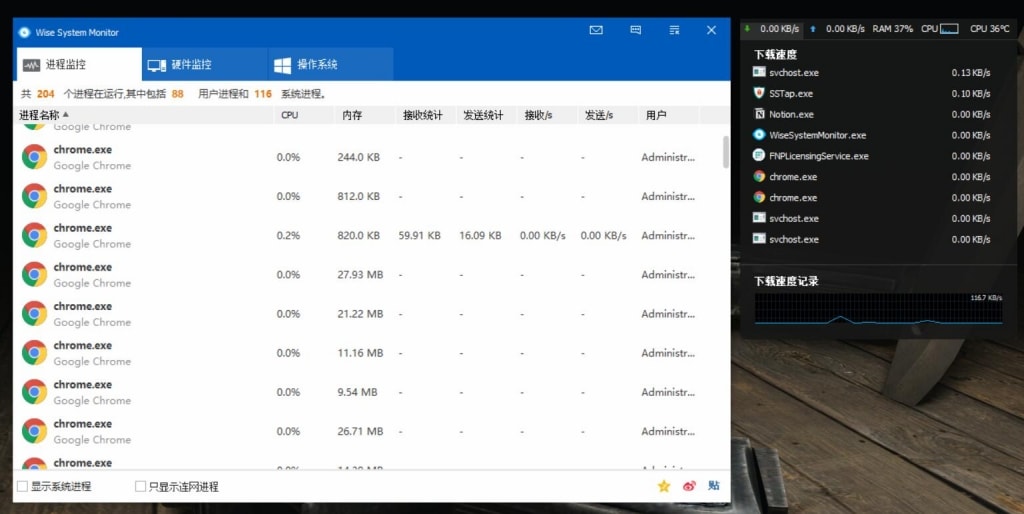Sort by the CPU column header
Screen dimensions: 1024x514
304,115
